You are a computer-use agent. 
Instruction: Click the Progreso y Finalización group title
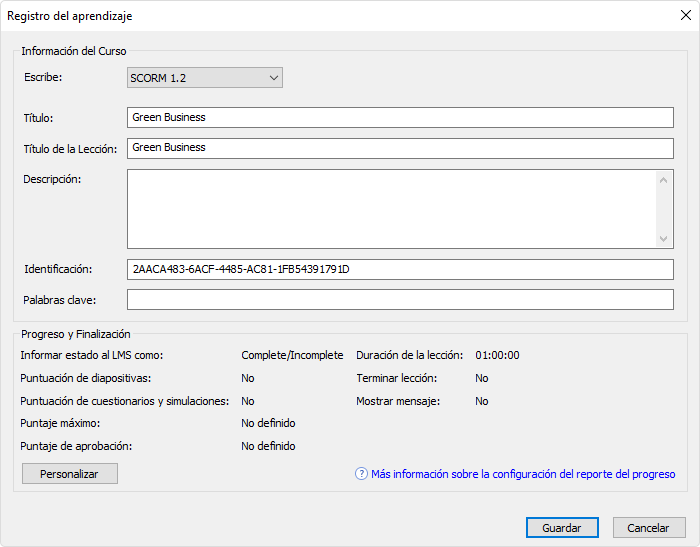point(76,334)
